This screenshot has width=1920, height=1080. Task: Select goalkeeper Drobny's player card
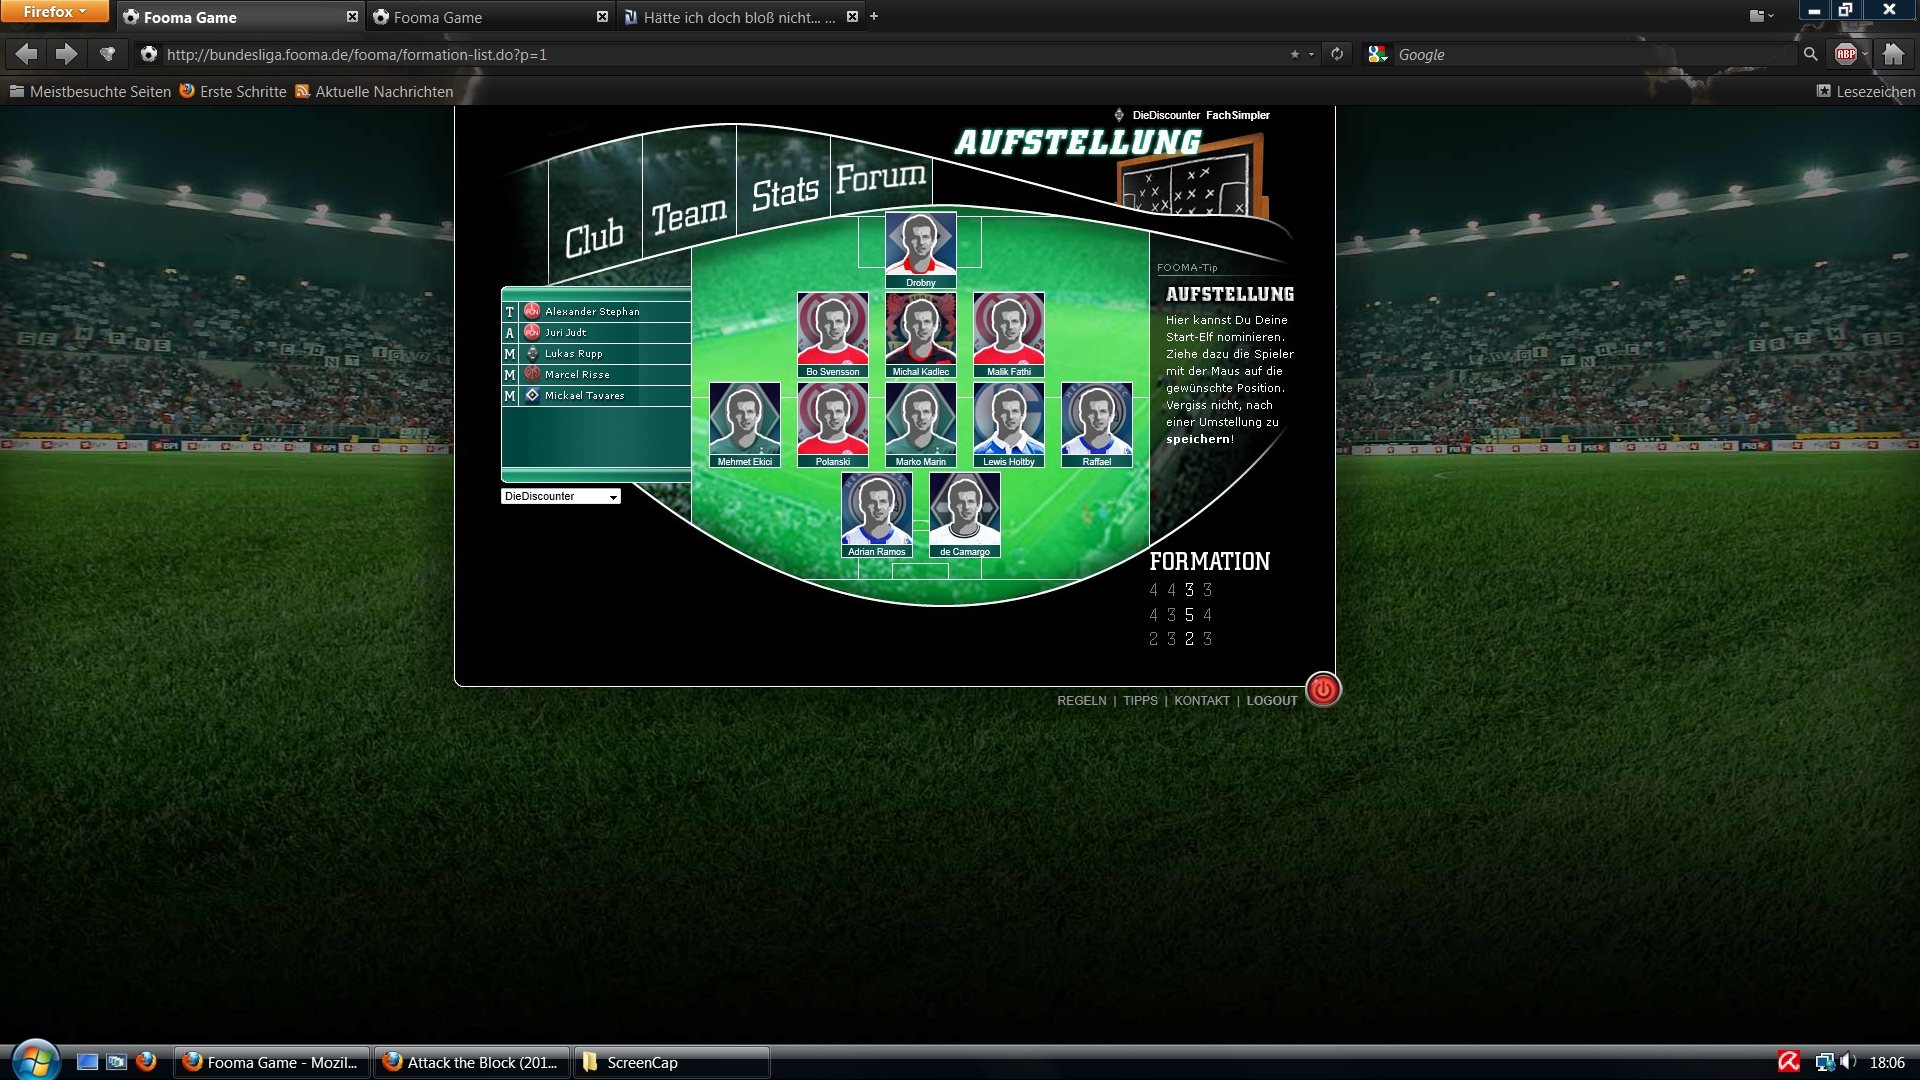(920, 248)
